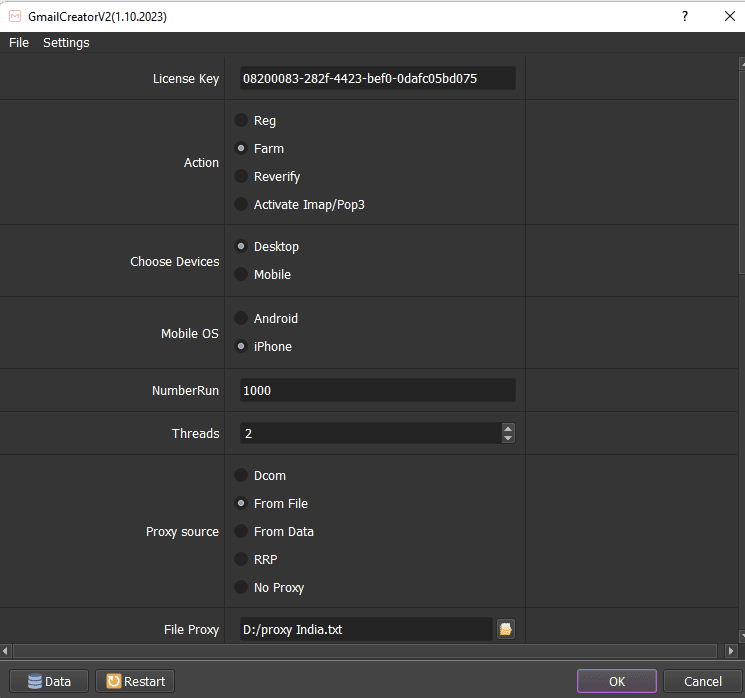
Task: Select the Farm action radio button
Action: (x=241, y=148)
